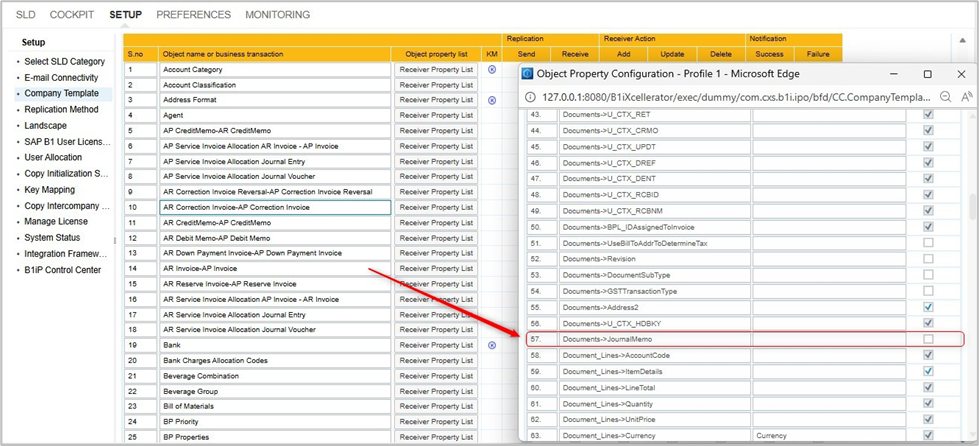Image resolution: width=979 pixels, height=446 pixels.
Task: Select Replication Method in the Setup sidebar
Action: (x=61, y=110)
